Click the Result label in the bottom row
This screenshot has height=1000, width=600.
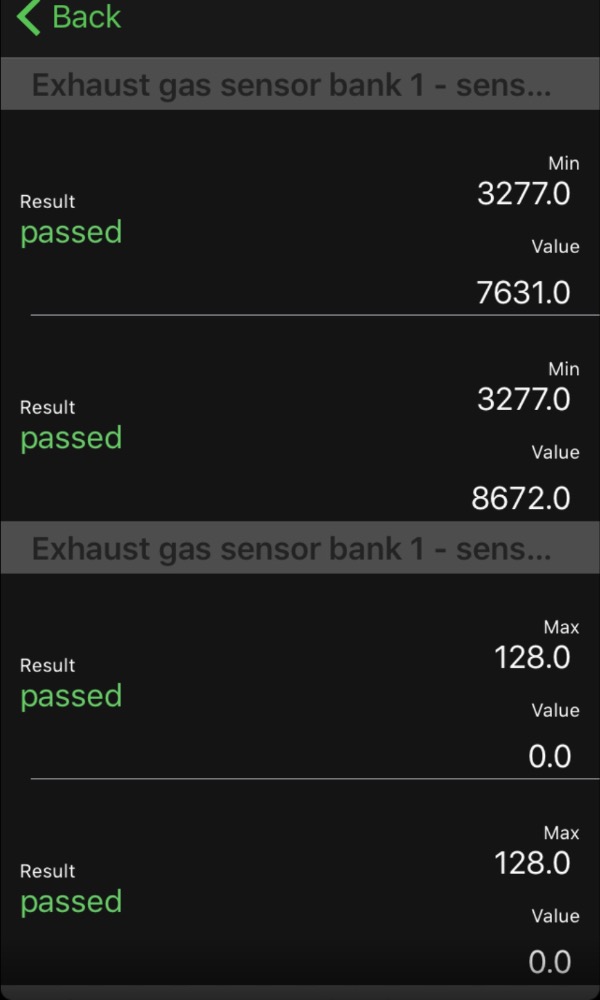[x=47, y=872]
